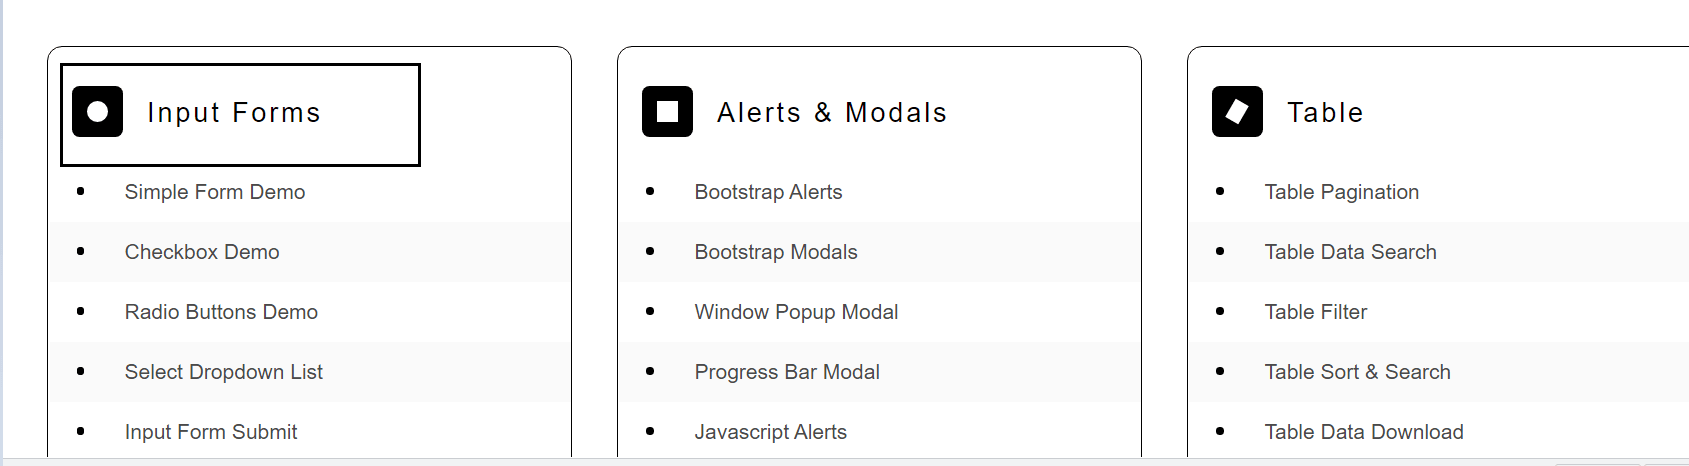The image size is (1689, 466).
Task: Select the Table Filter link
Action: (x=1315, y=312)
